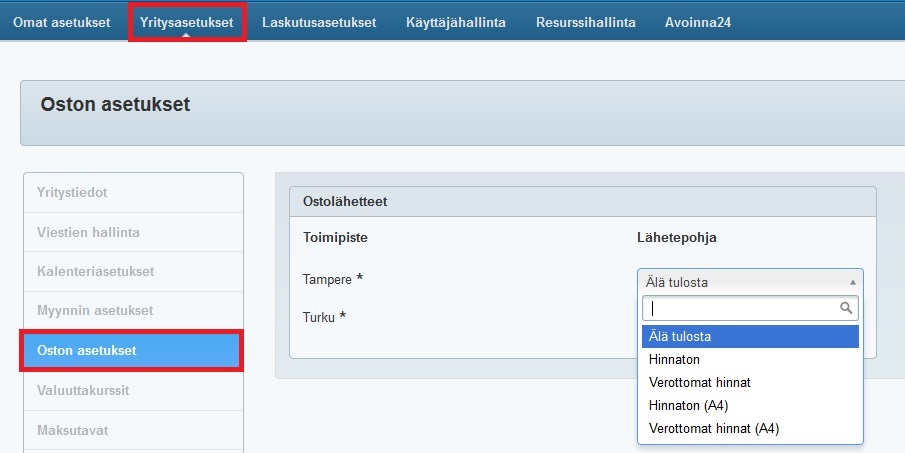Go to Laskutusasetukset tab
This screenshot has width=905, height=453.
pos(319,22)
